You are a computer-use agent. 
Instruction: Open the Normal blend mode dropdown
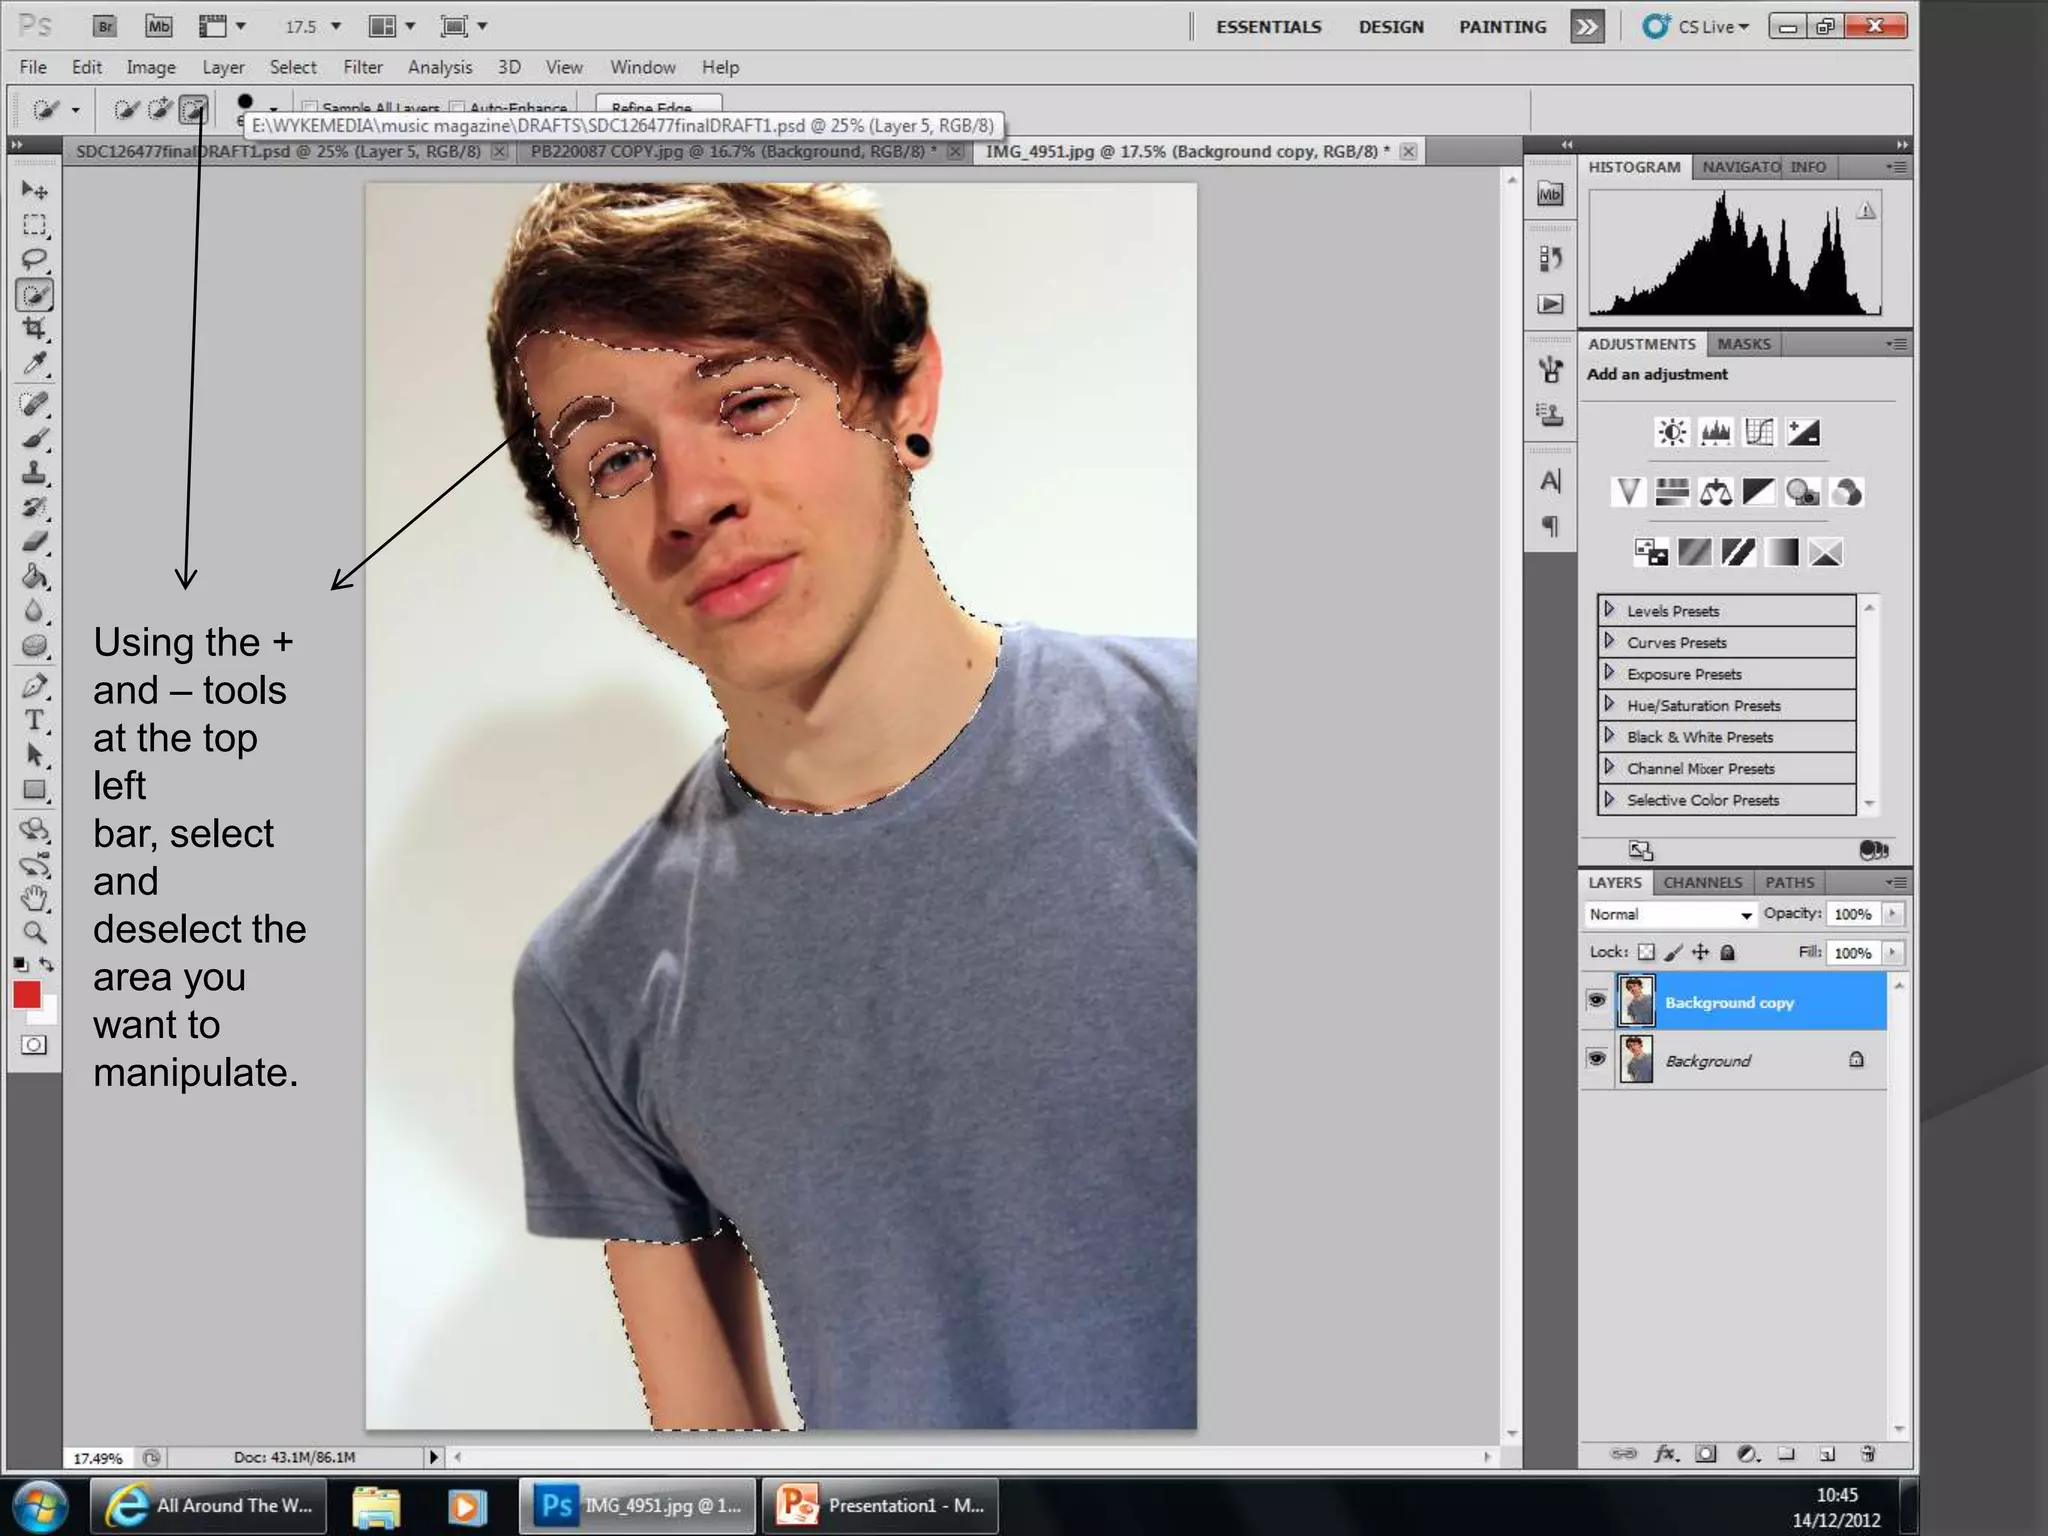pyautogui.click(x=1670, y=914)
